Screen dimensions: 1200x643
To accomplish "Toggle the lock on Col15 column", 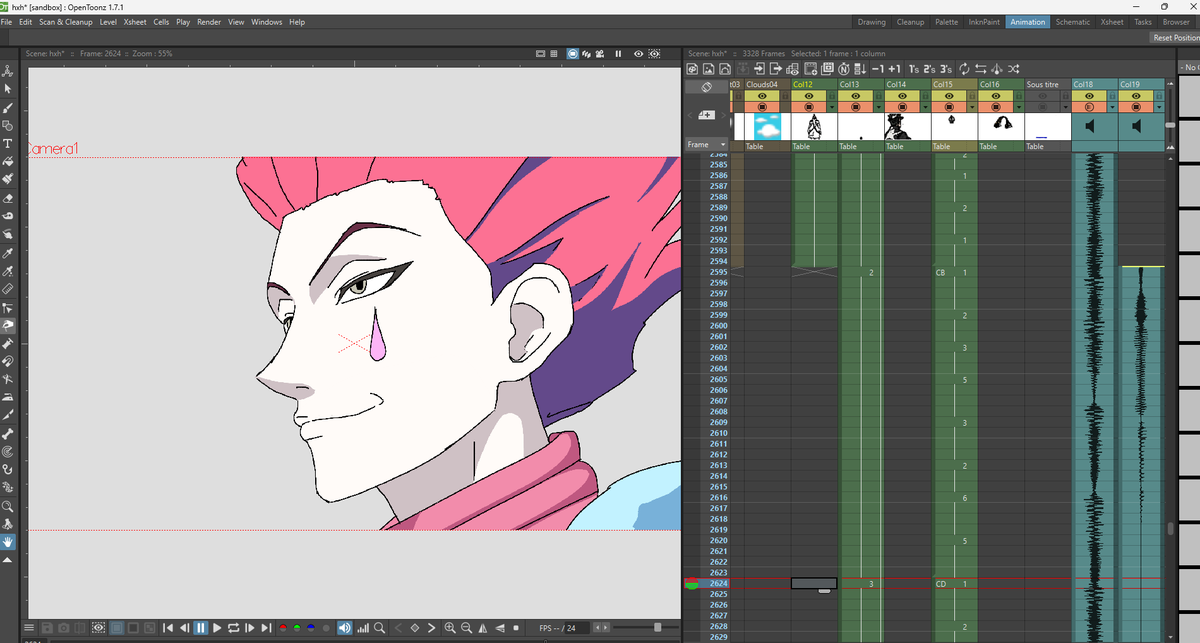I will (973, 96).
